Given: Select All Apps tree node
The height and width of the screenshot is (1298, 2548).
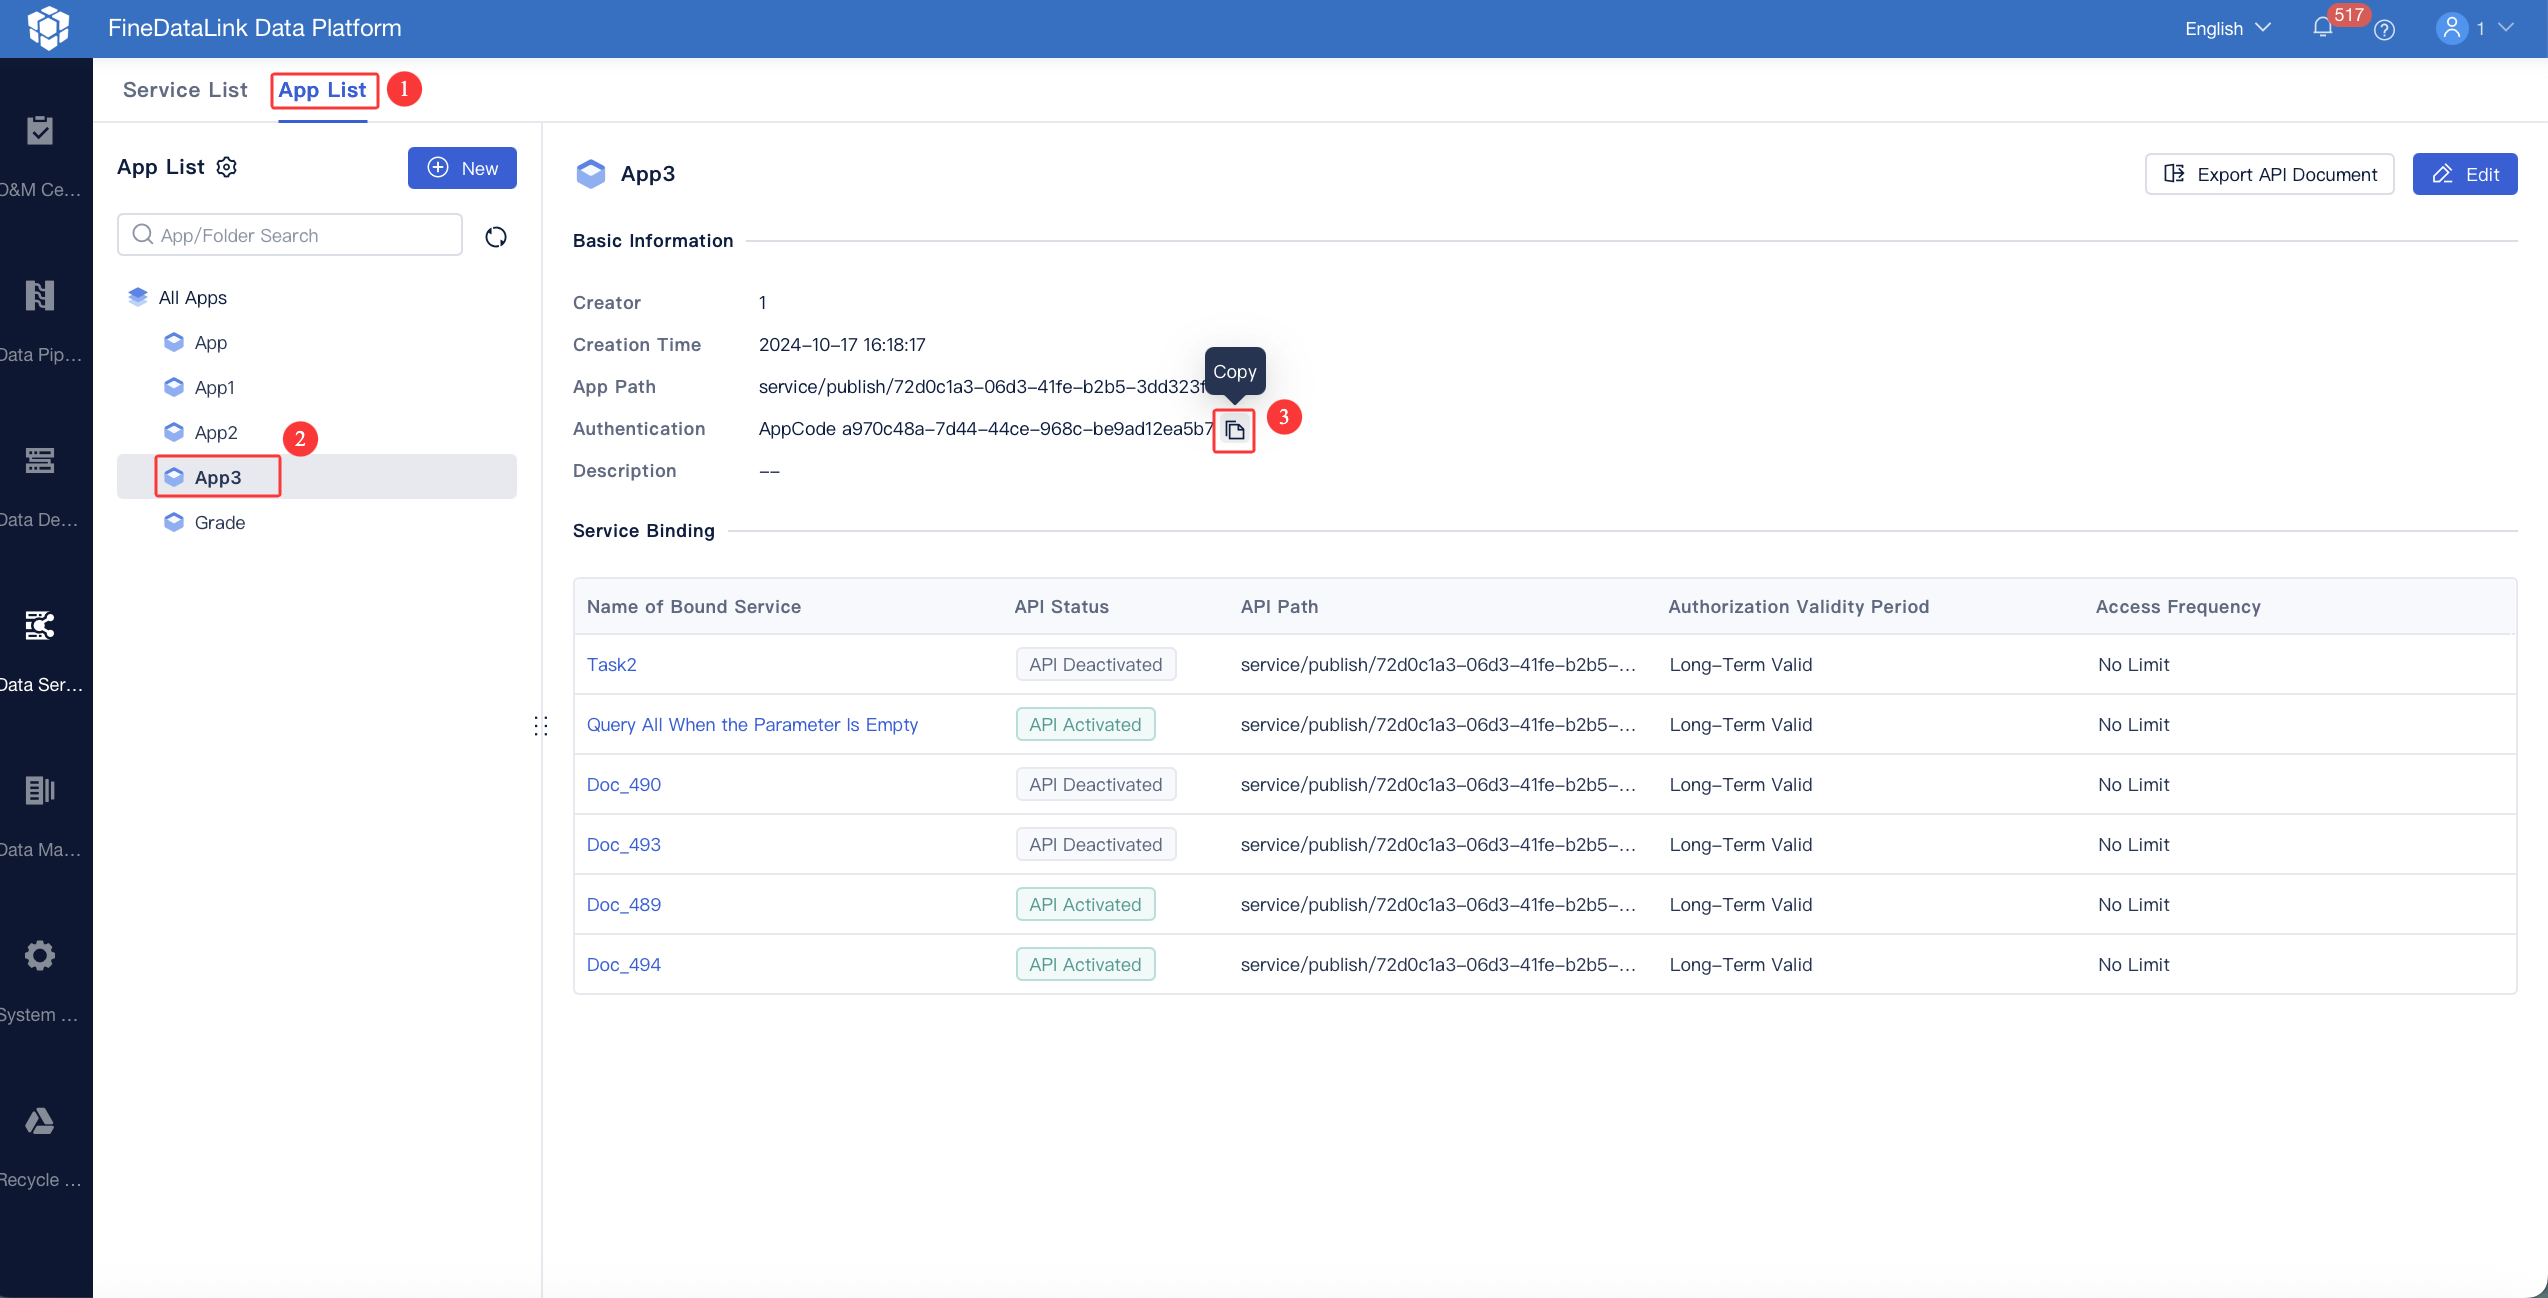Looking at the screenshot, I should (317, 297).
